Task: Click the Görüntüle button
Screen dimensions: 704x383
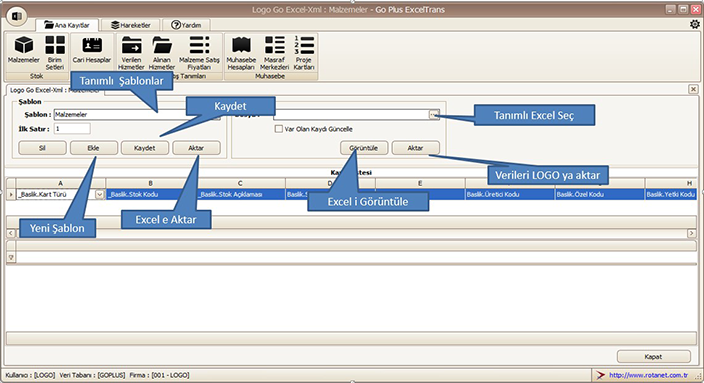Action: [364, 148]
